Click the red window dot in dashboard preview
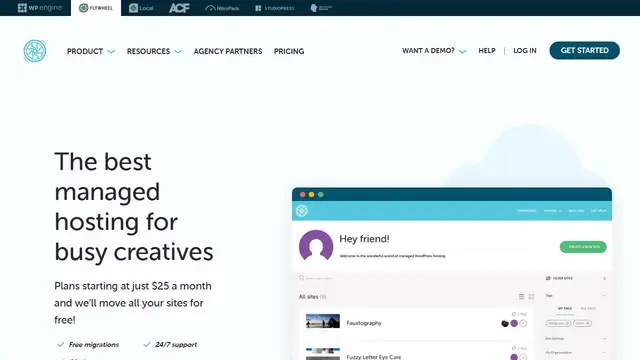 pyautogui.click(x=302, y=194)
